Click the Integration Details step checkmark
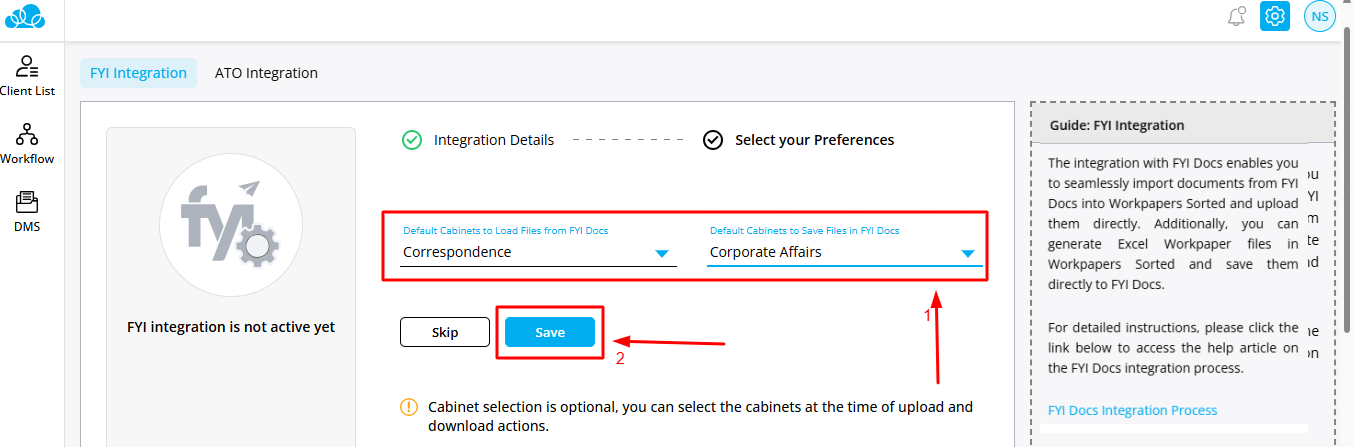This screenshot has width=1353, height=447. (x=412, y=140)
